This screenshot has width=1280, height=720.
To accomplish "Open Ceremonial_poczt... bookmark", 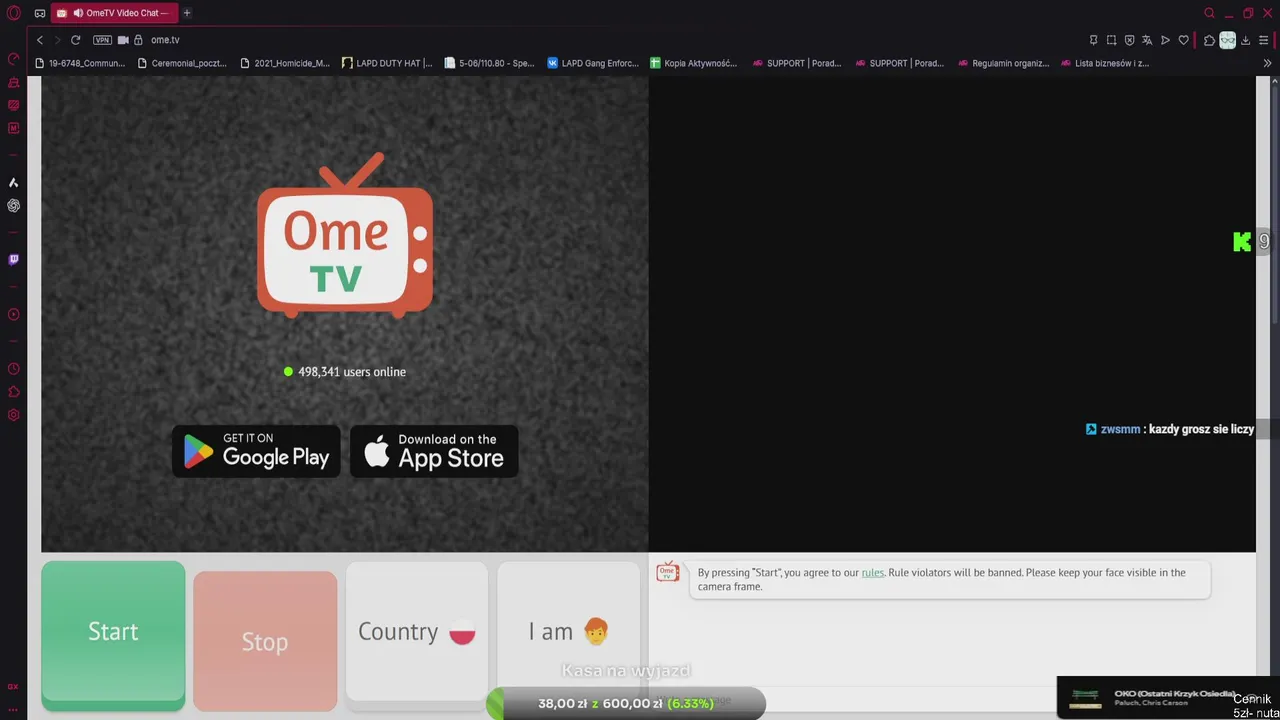I will point(182,63).
